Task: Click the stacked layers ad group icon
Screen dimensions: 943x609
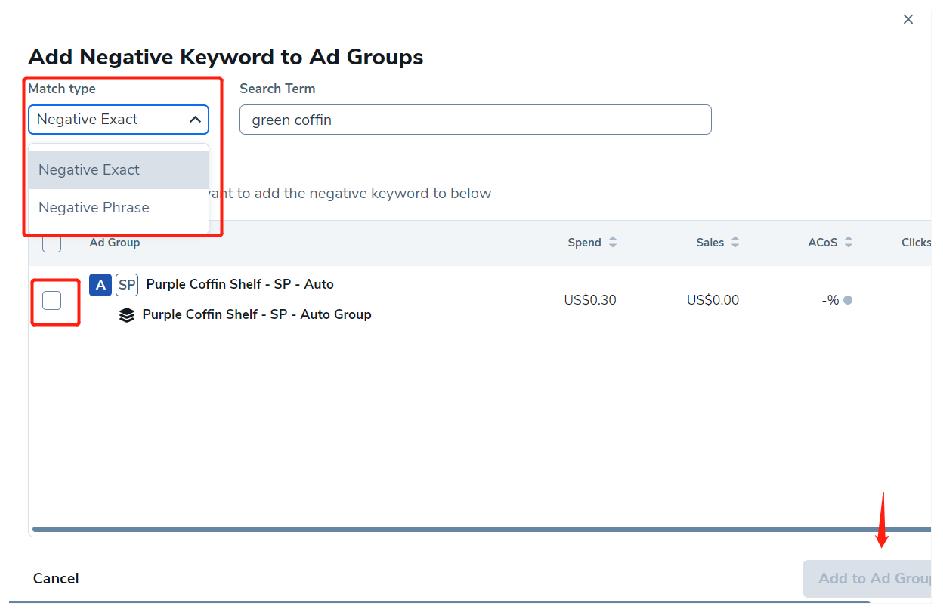Action: click(127, 315)
